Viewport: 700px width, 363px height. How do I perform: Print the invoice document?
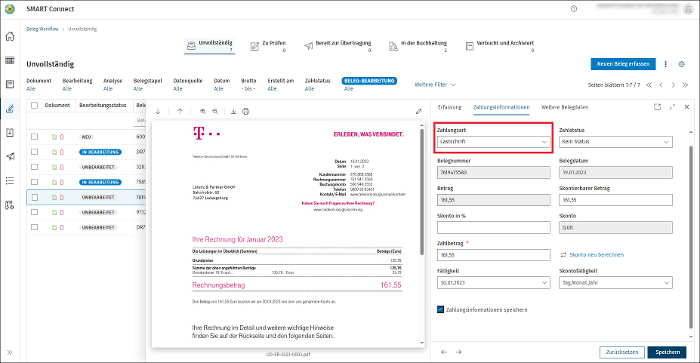246,112
